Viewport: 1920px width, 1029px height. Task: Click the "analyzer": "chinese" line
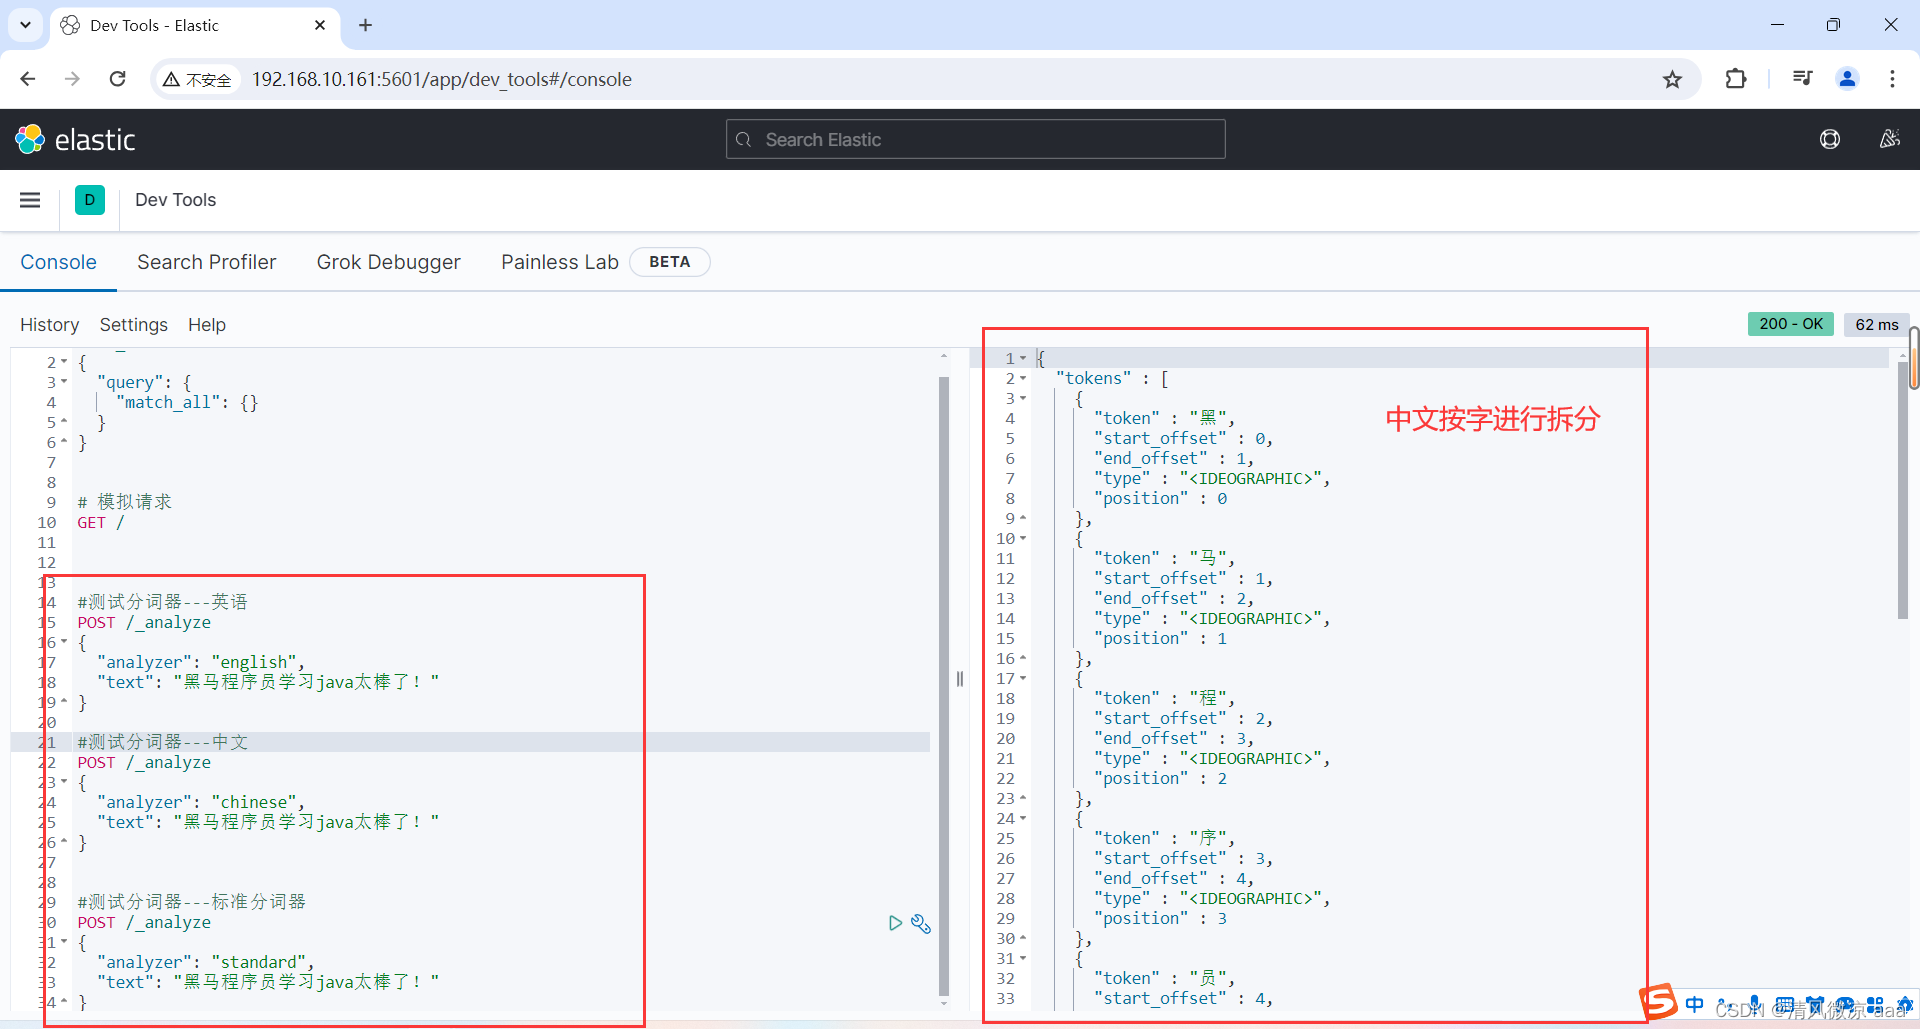click(201, 802)
